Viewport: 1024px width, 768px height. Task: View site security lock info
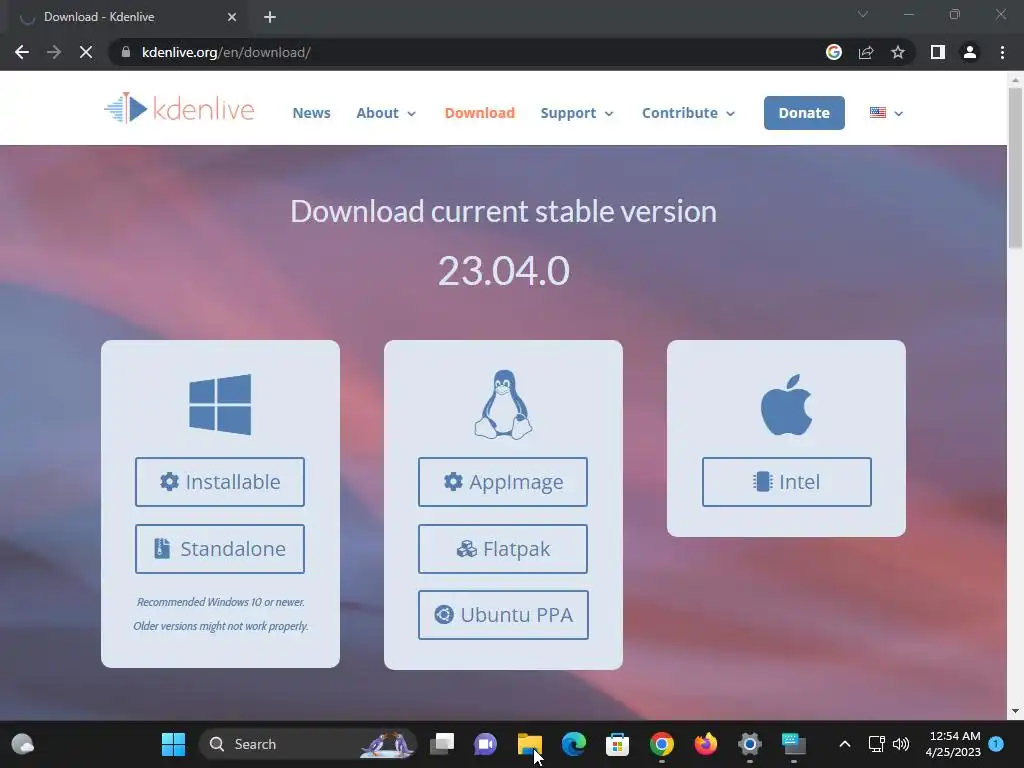pos(126,52)
